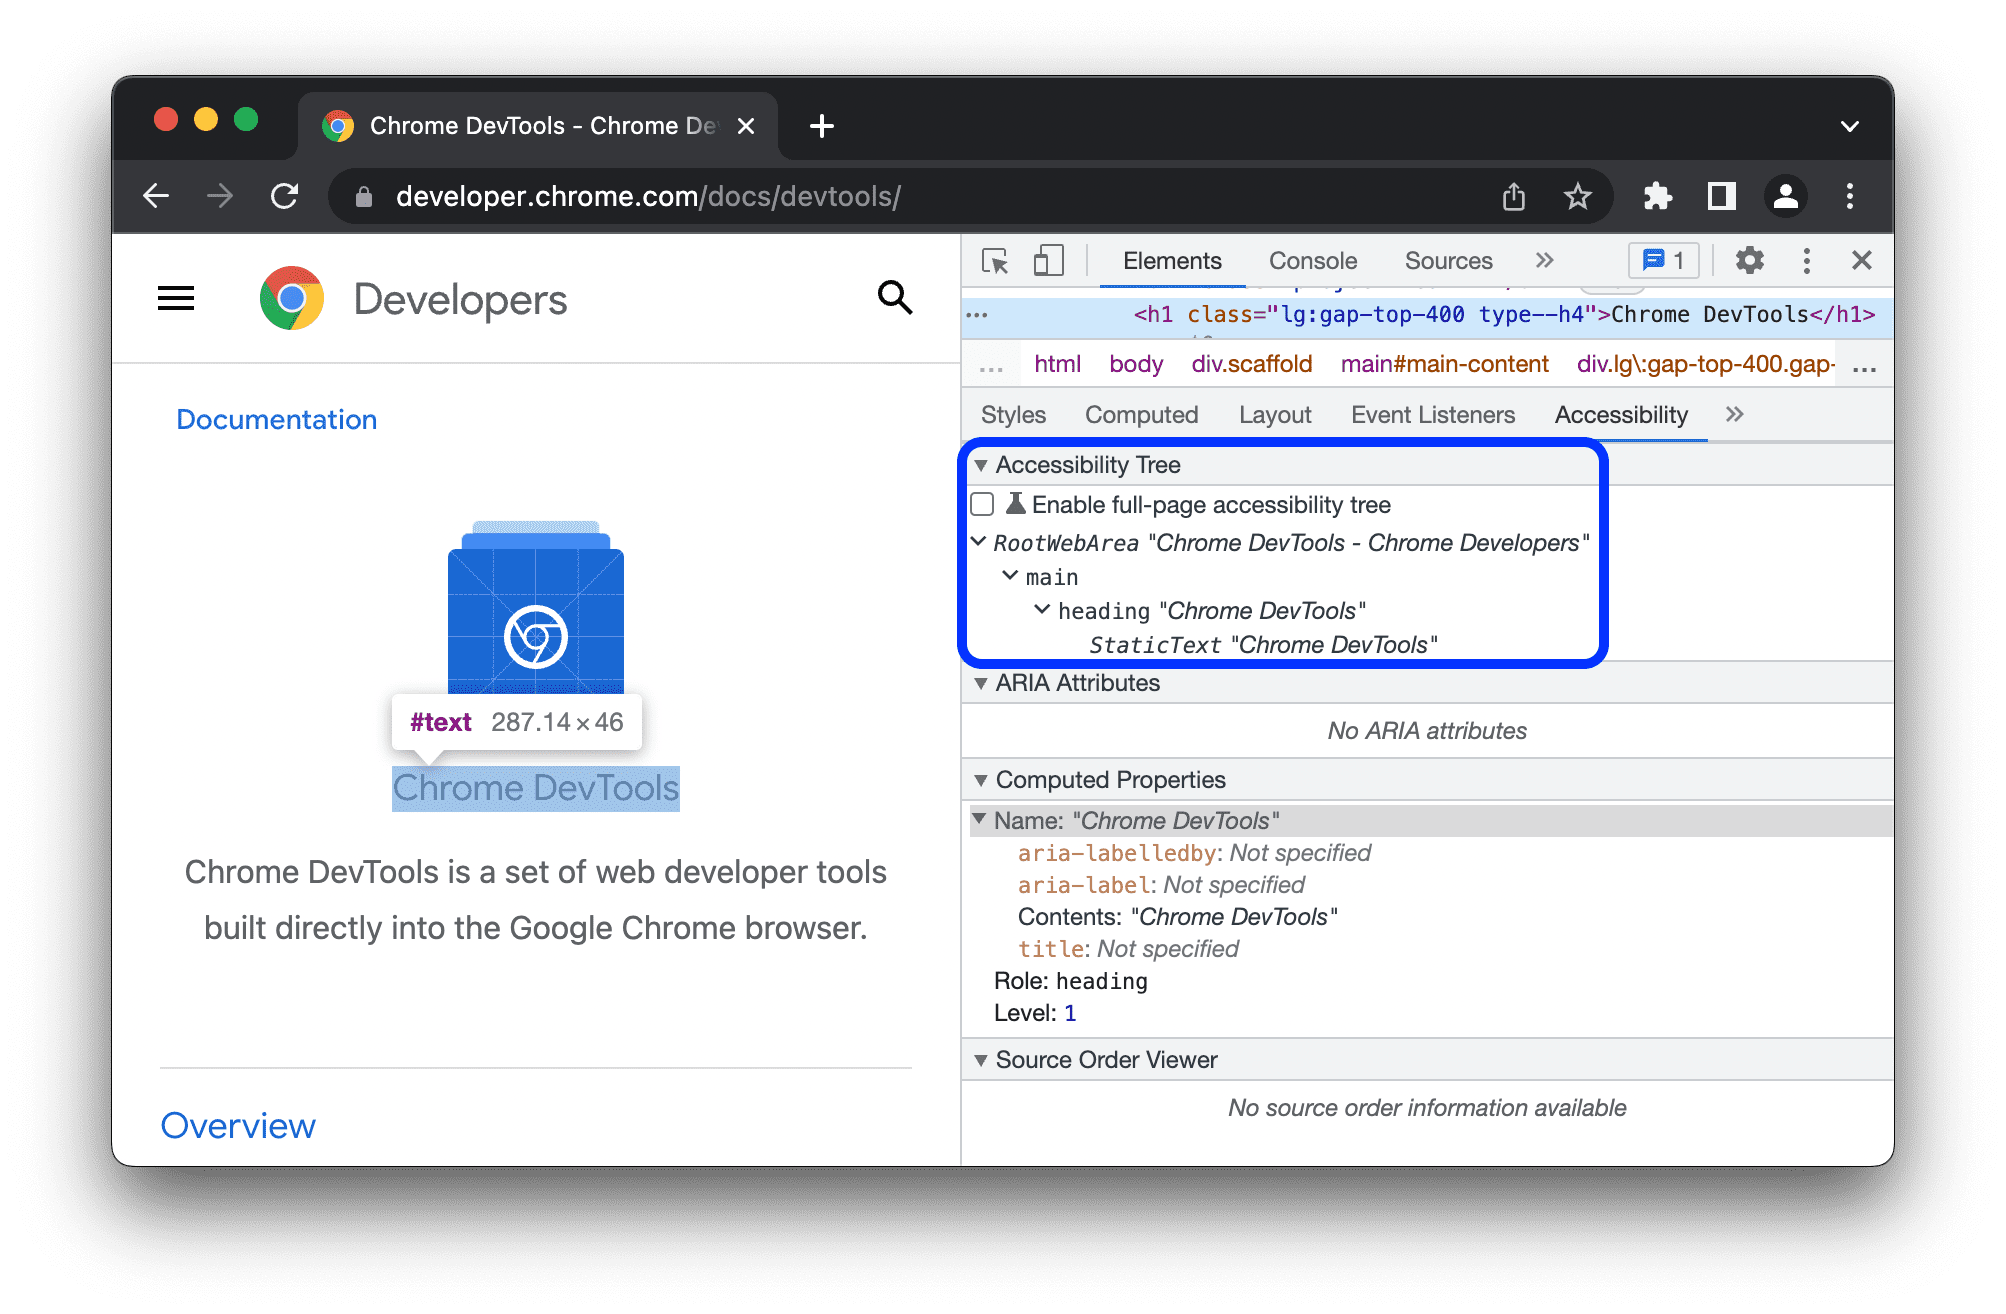
Task: Click the Overview link
Action: click(238, 1126)
